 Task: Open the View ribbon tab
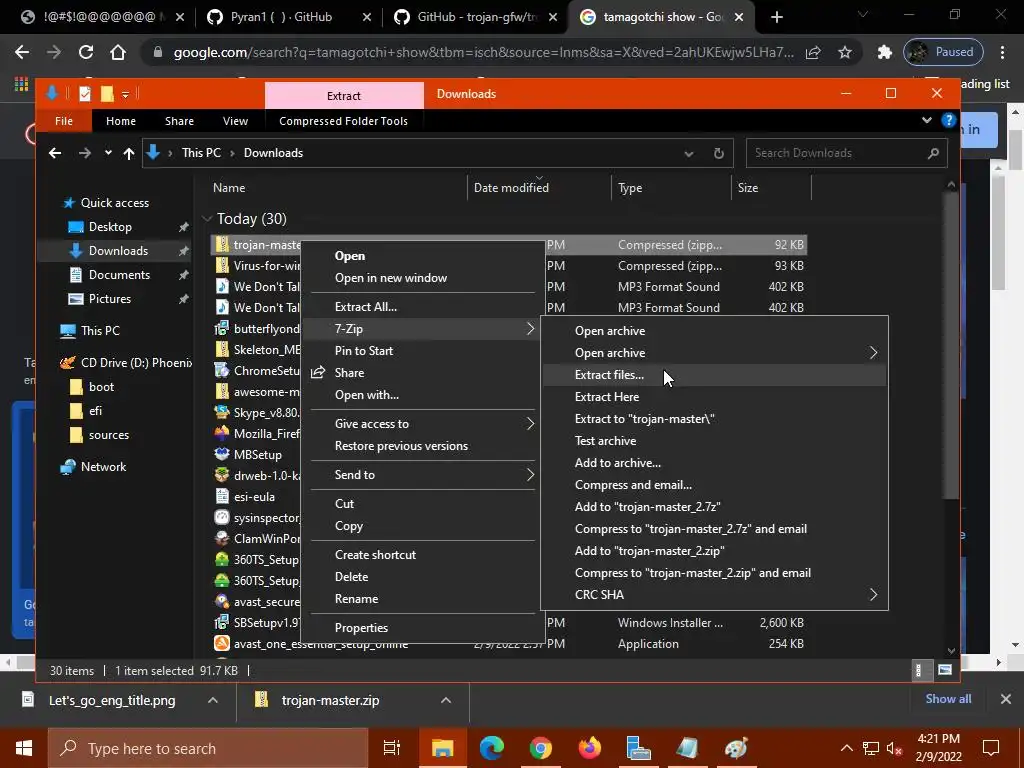coord(235,121)
